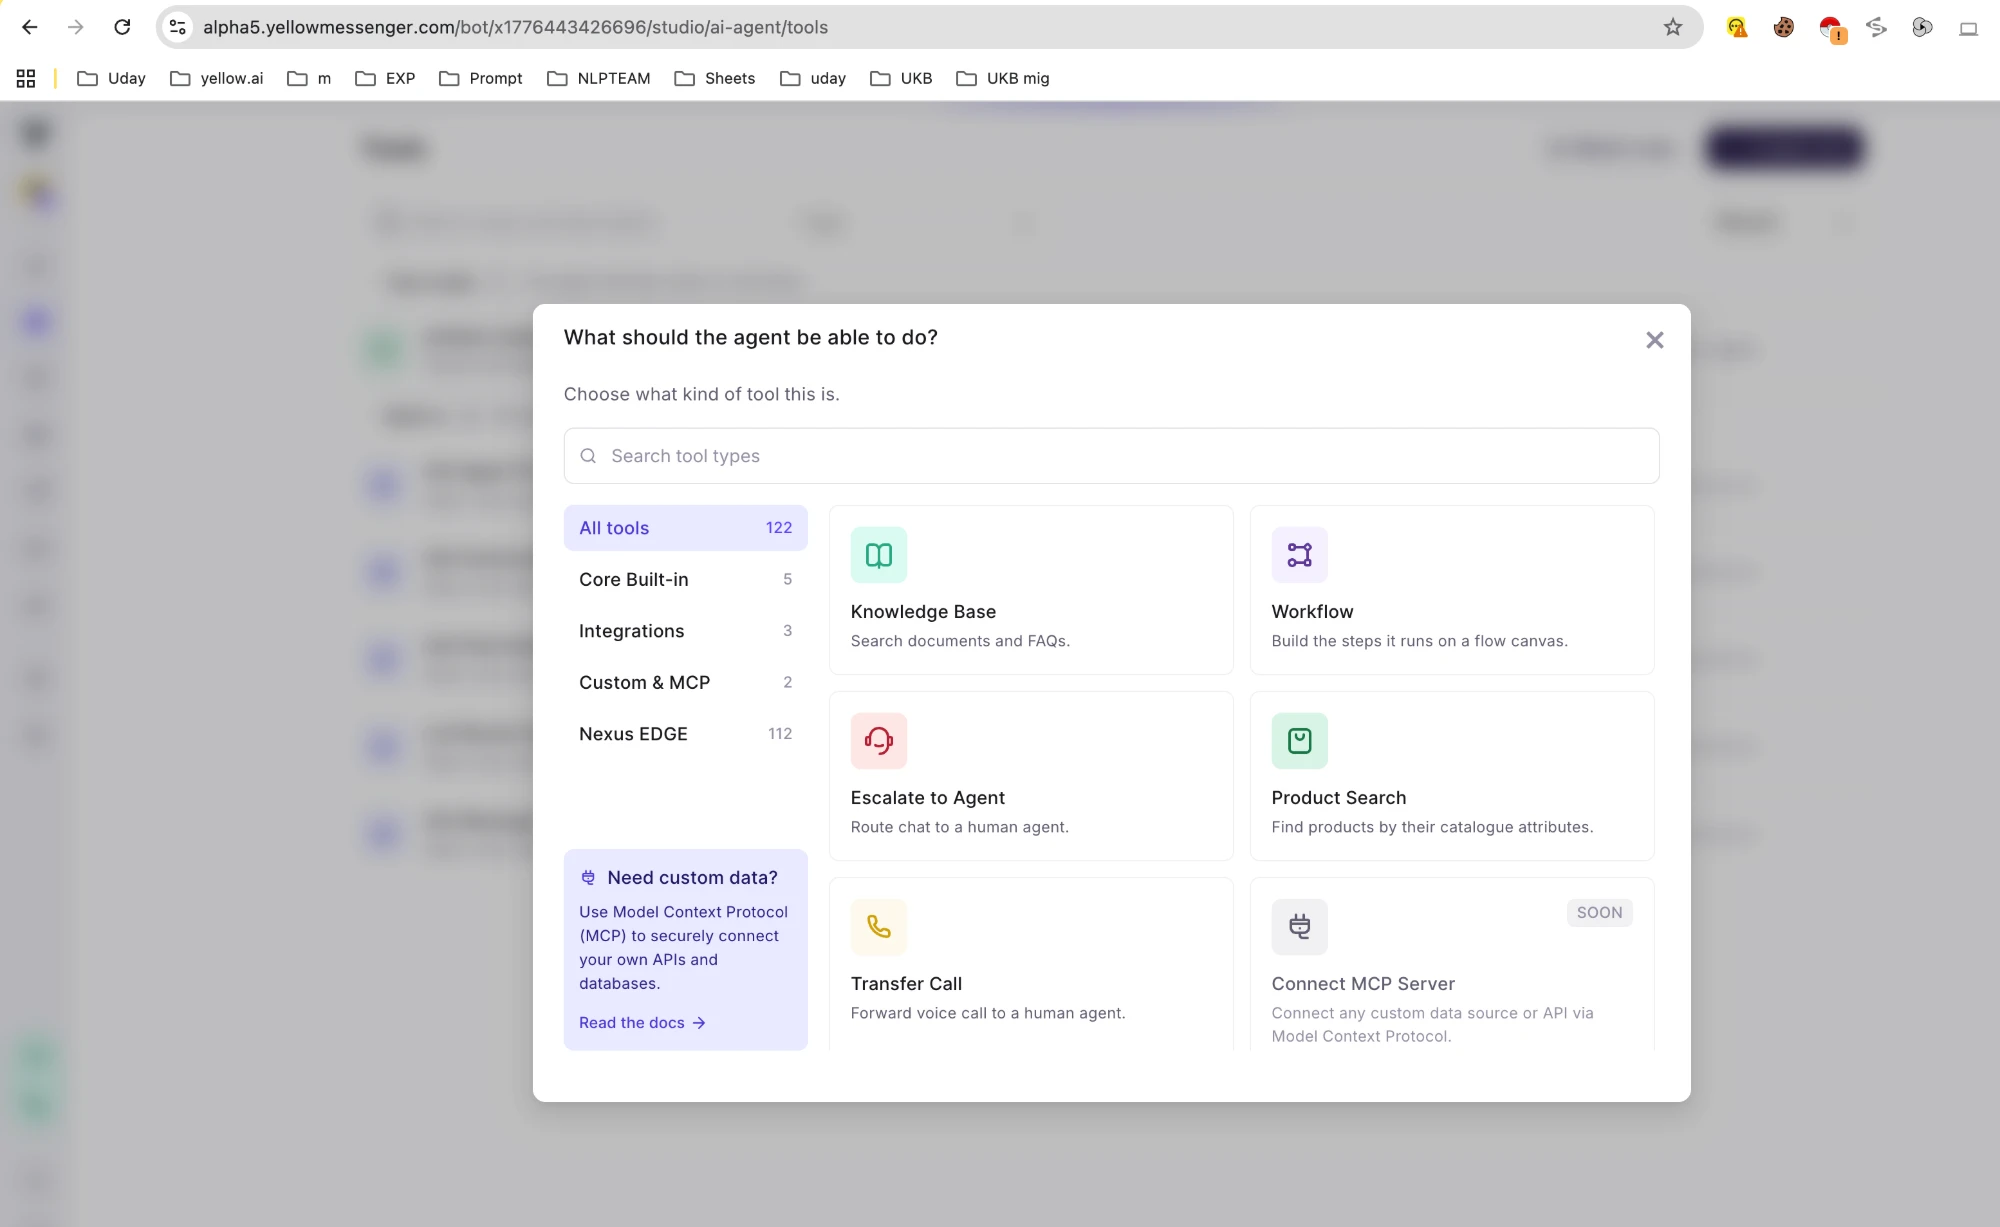This screenshot has height=1227, width=2000.
Task: Select the All tools category
Action: point(685,528)
